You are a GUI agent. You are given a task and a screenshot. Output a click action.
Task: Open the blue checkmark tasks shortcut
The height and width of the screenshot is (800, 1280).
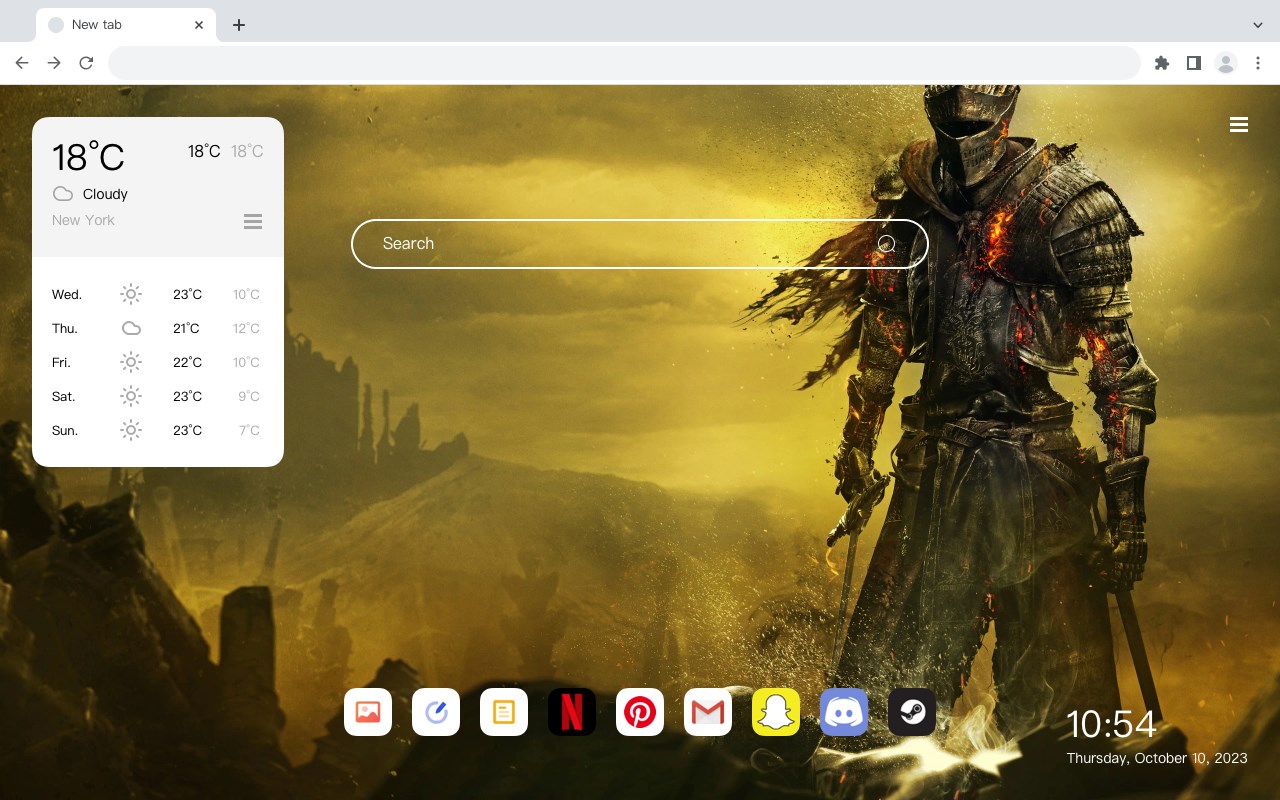436,712
